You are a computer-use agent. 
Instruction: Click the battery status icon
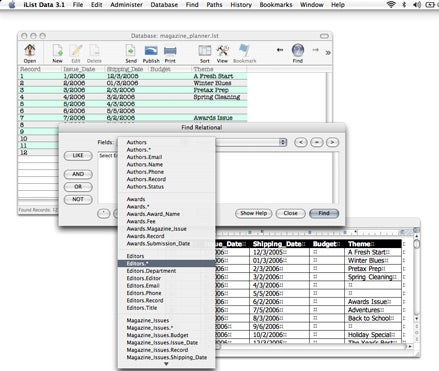pos(430,5)
